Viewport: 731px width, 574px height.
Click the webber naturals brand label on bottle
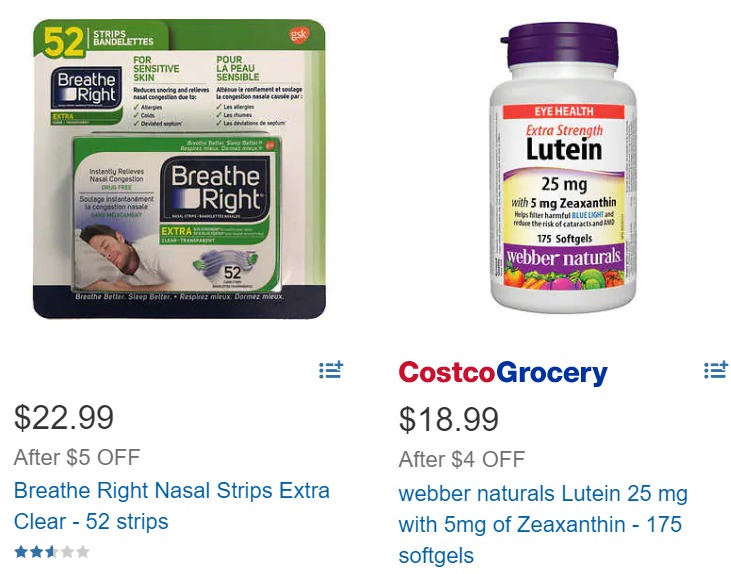point(564,257)
